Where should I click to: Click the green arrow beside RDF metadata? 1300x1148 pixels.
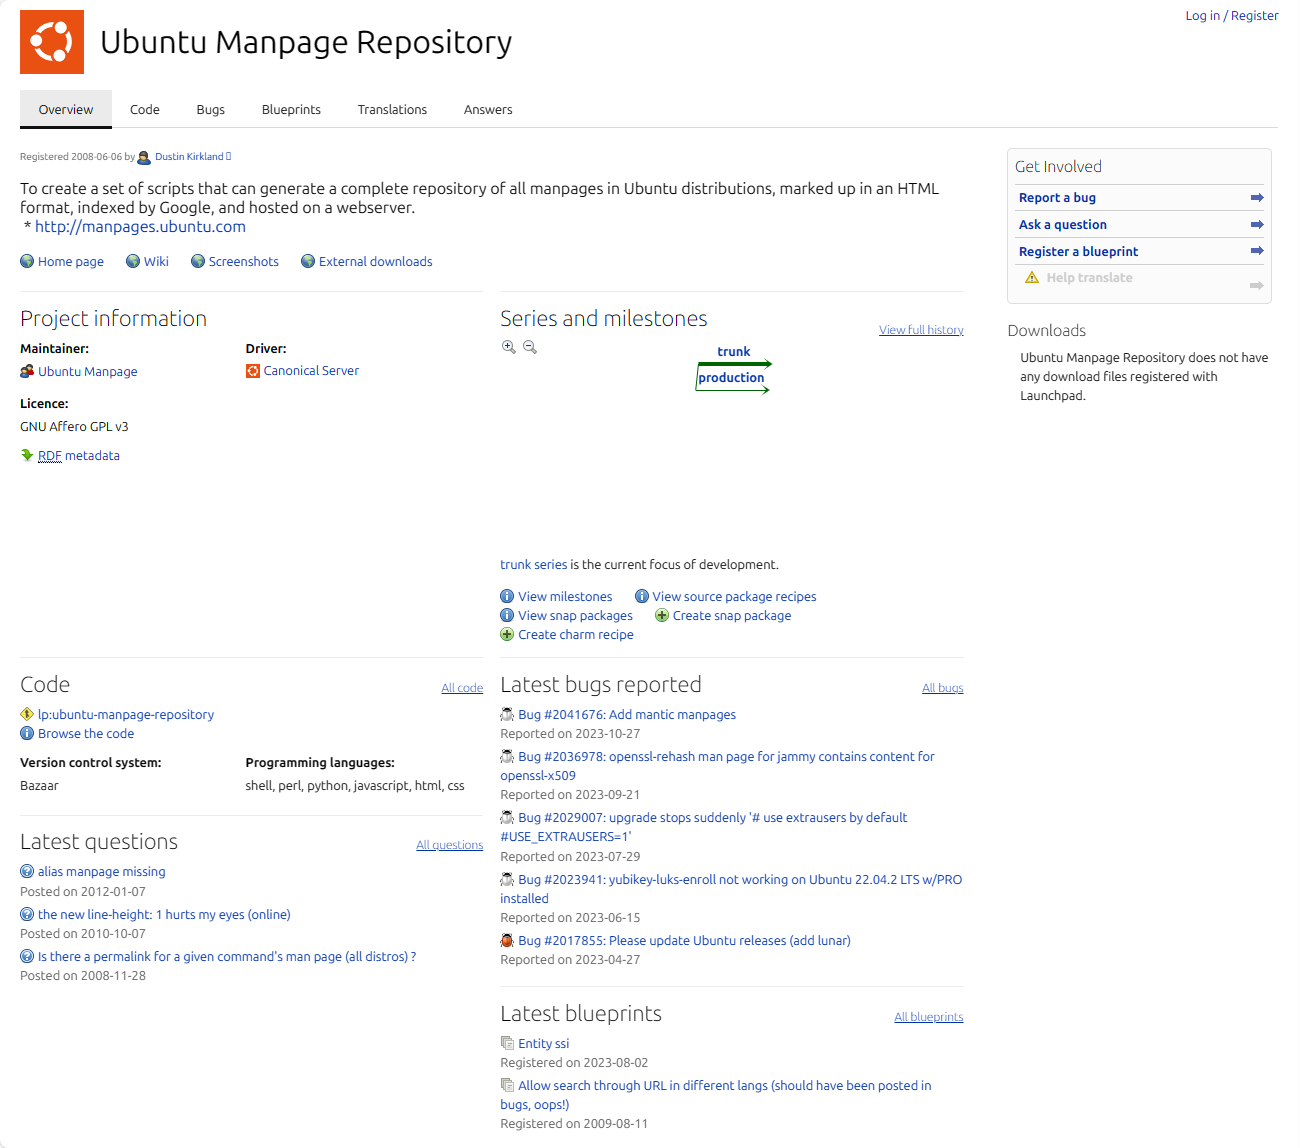(27, 455)
